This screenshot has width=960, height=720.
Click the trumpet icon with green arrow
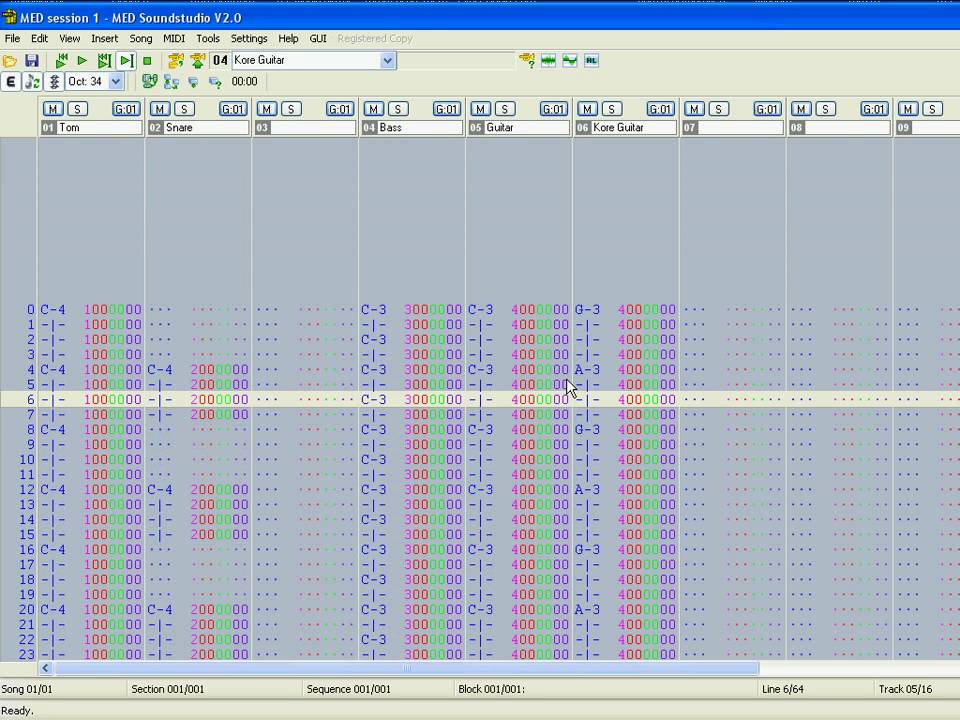198,61
